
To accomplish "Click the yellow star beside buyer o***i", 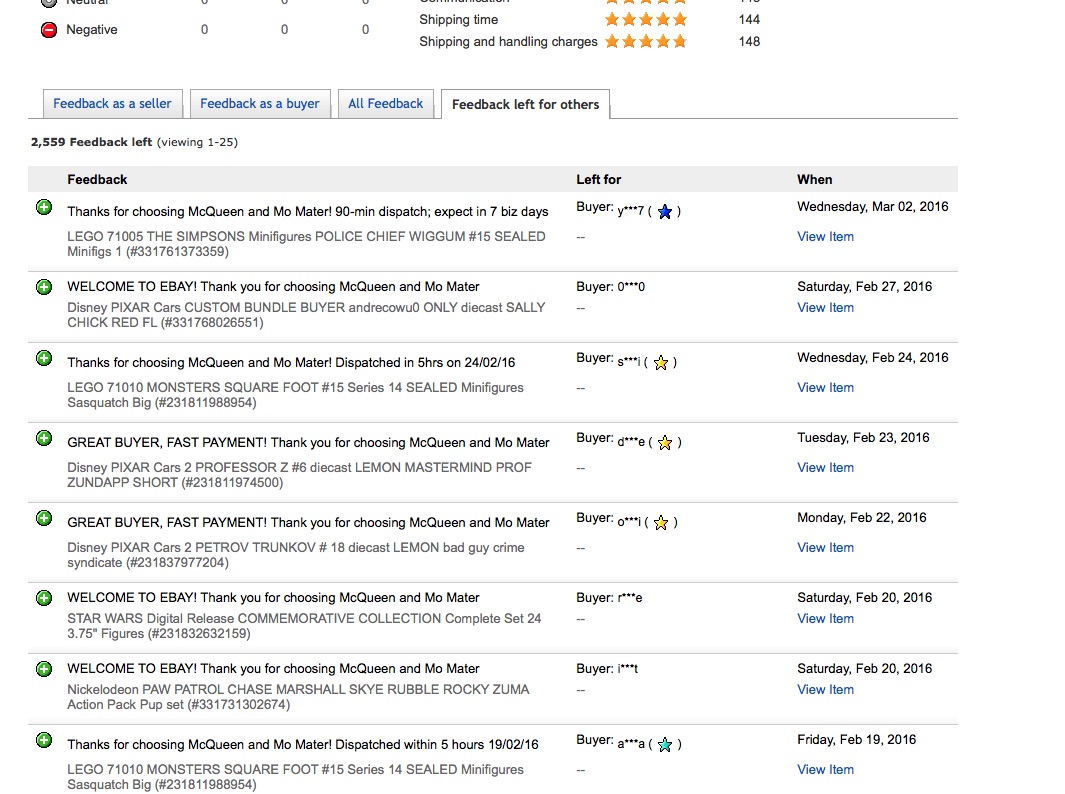I will coord(660,523).
